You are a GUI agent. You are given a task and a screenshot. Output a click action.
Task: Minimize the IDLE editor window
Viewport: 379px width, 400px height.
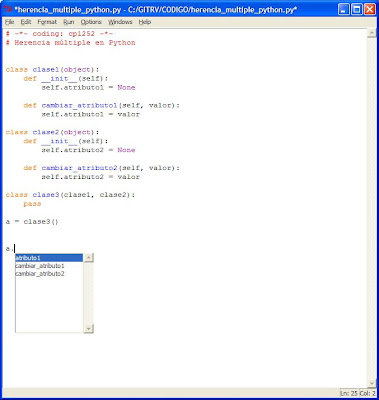tap(344, 9)
